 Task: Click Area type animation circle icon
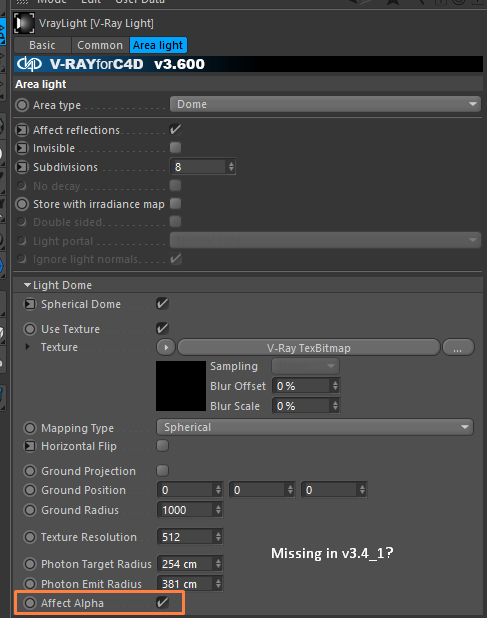22,105
